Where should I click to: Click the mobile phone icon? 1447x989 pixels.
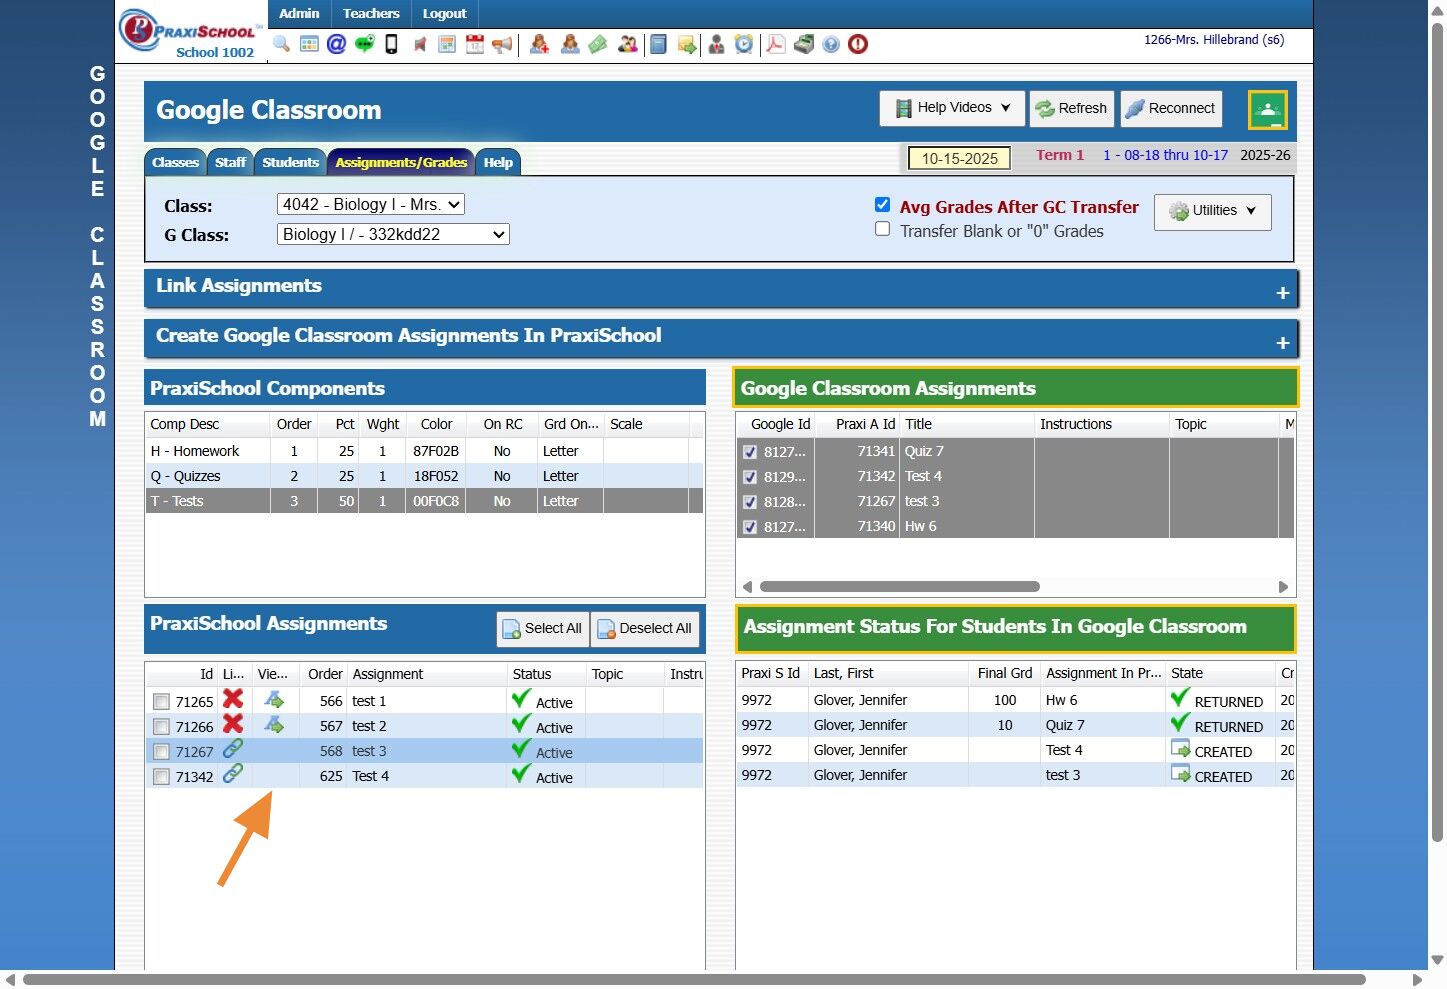tap(392, 44)
